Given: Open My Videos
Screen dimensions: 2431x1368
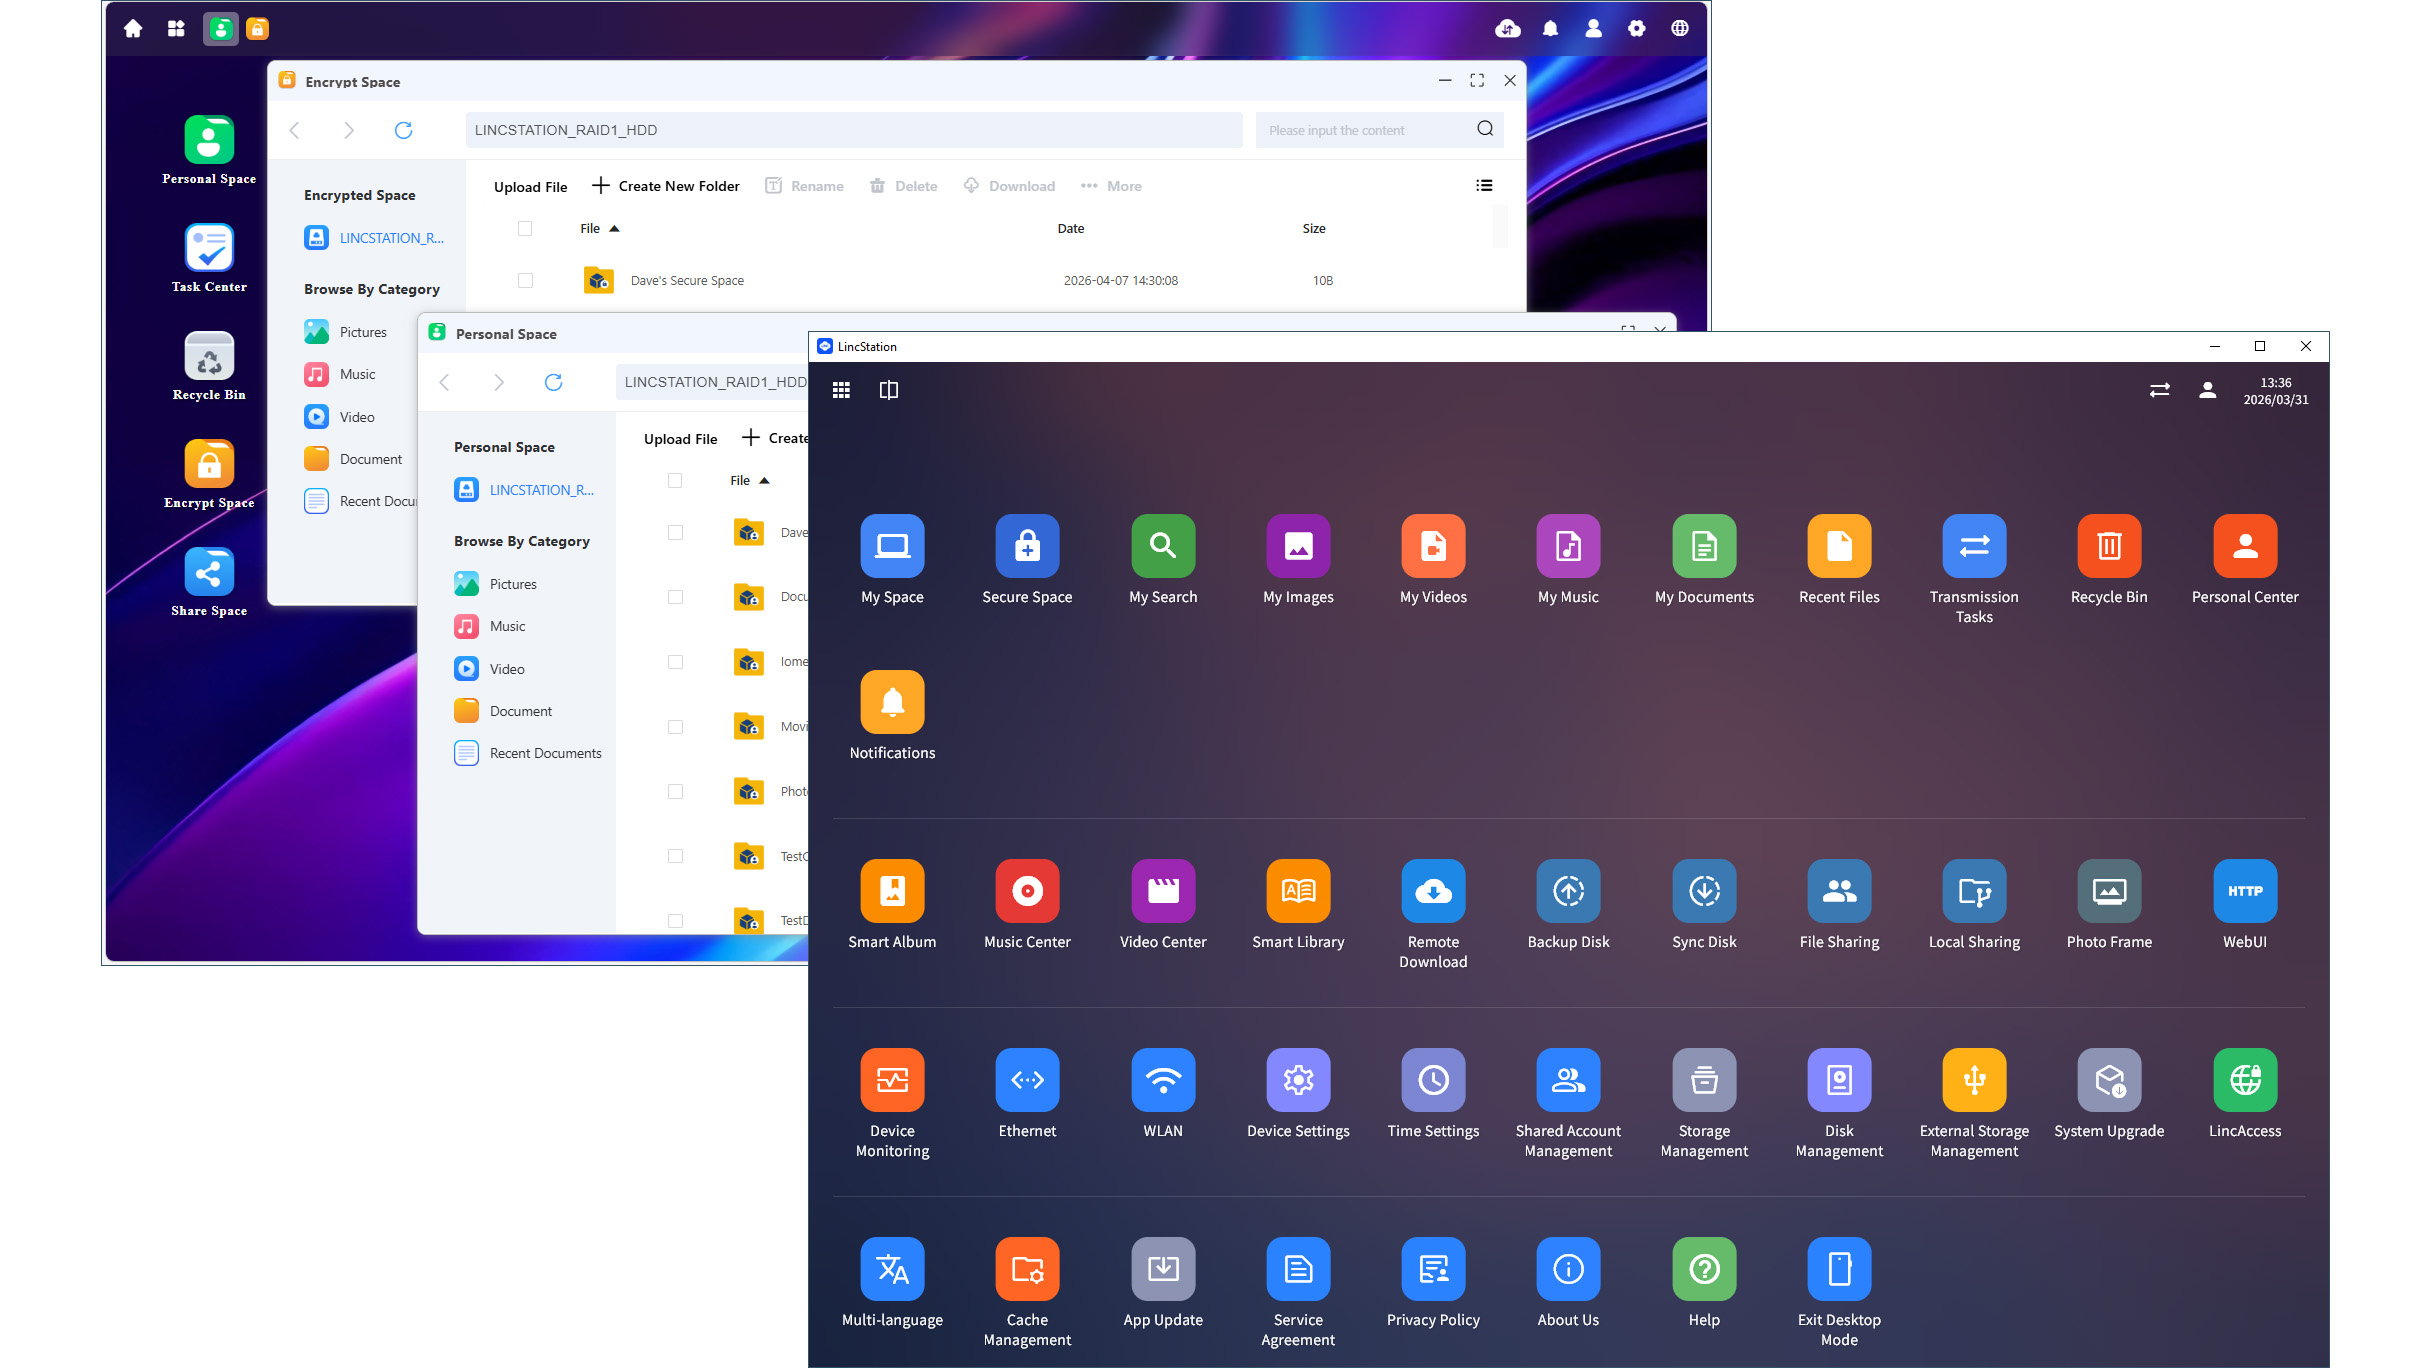Looking at the screenshot, I should pyautogui.click(x=1433, y=546).
